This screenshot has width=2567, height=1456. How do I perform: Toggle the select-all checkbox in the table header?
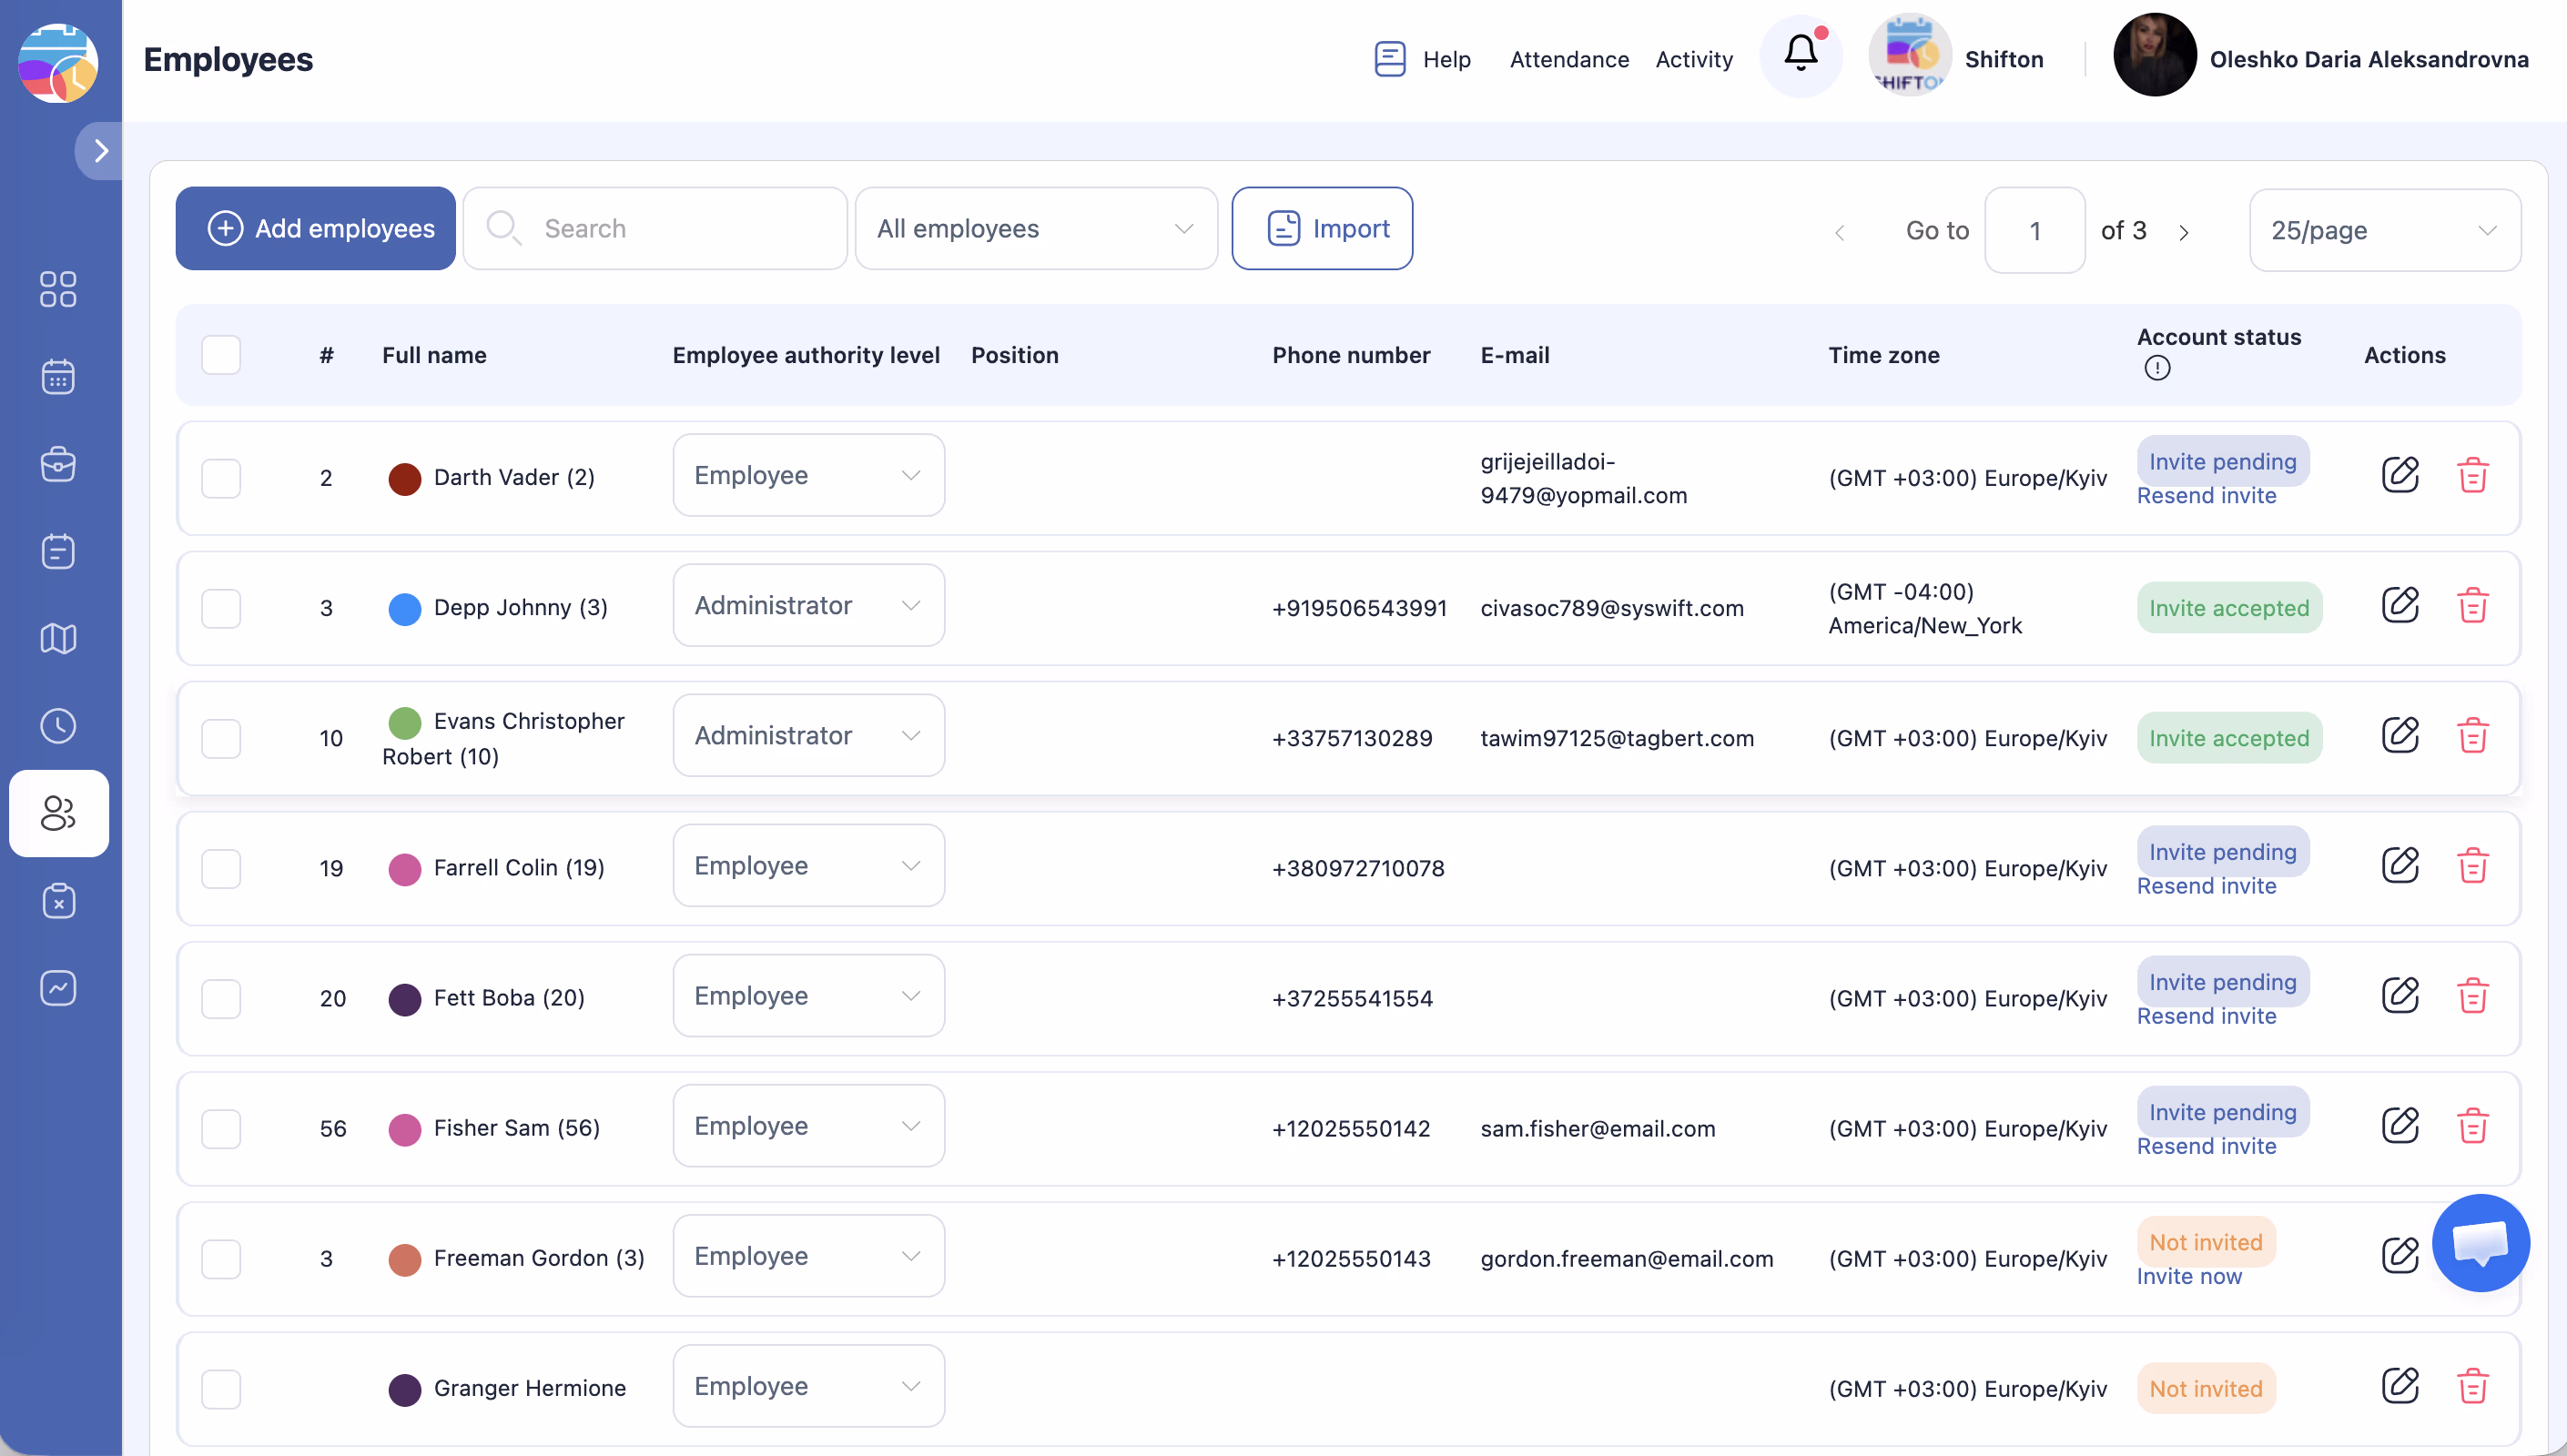221,355
